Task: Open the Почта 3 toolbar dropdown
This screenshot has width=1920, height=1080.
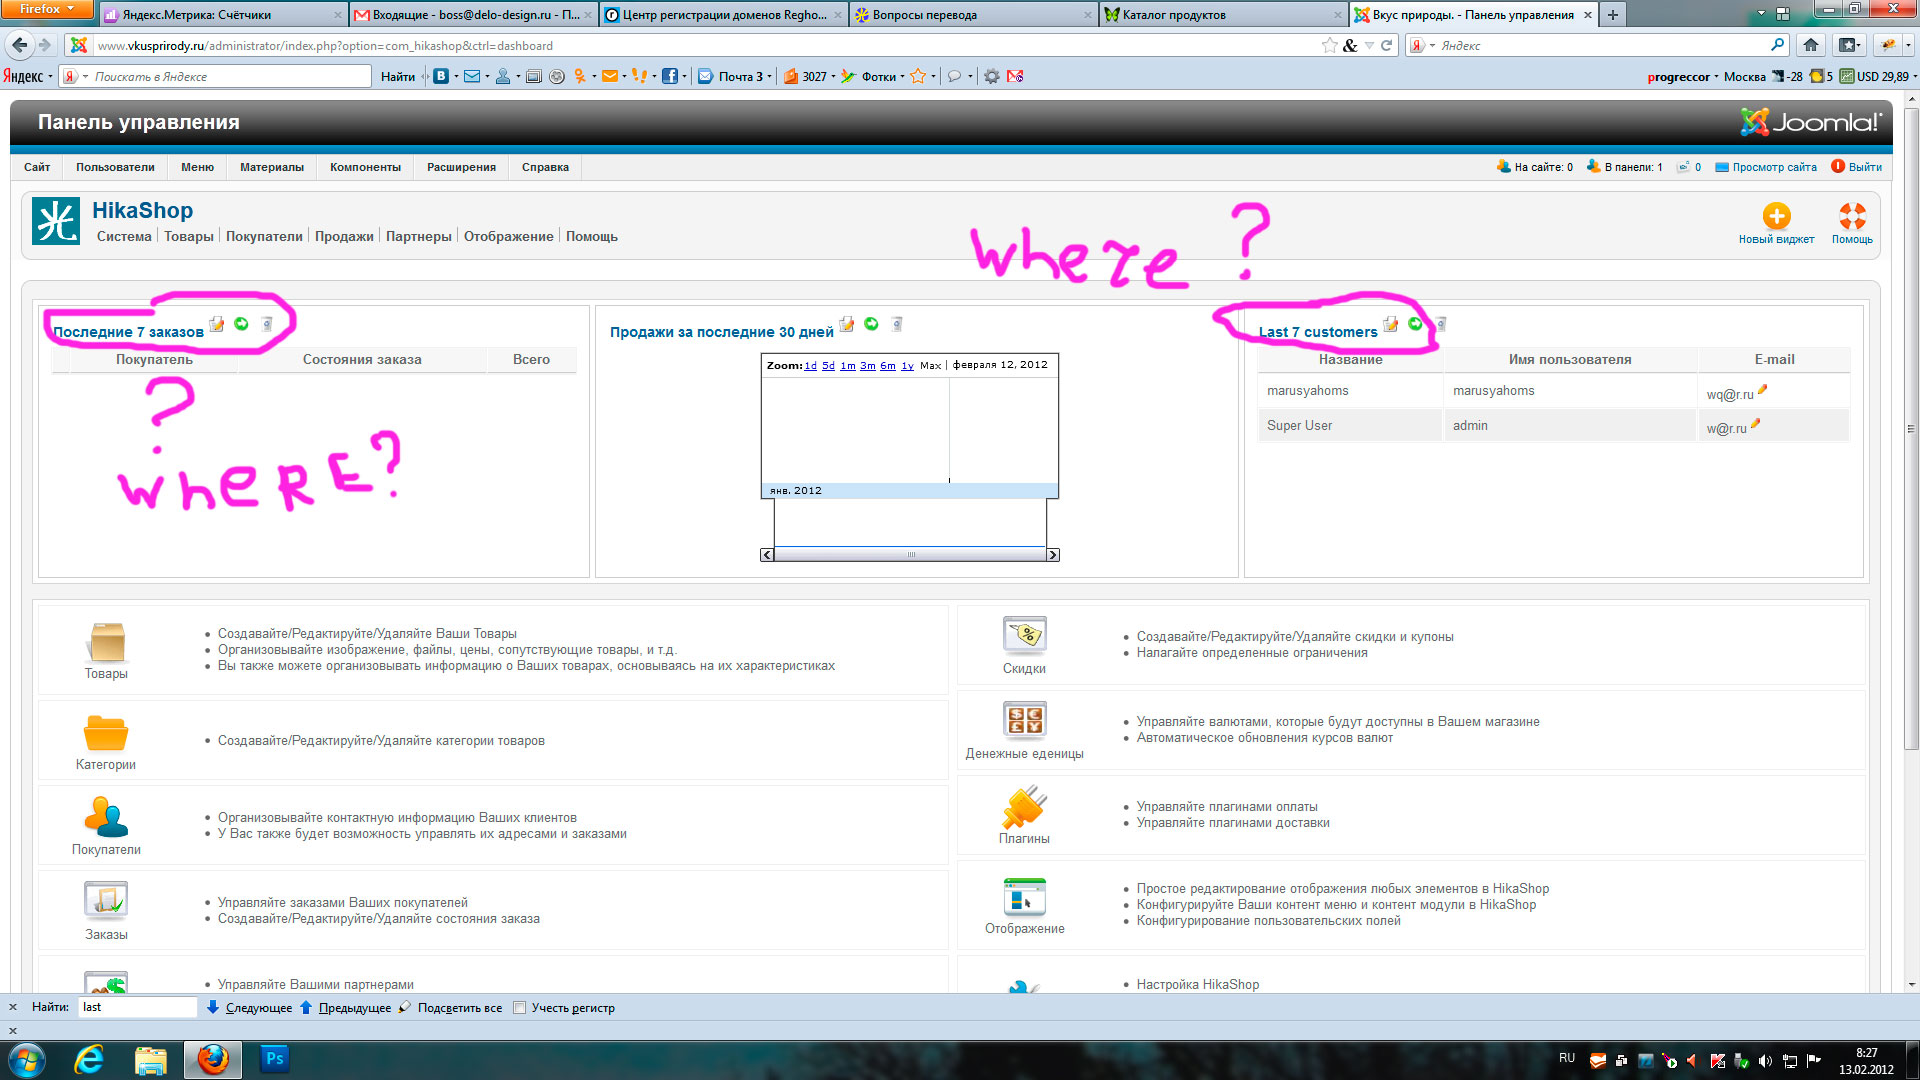Action: (x=769, y=77)
